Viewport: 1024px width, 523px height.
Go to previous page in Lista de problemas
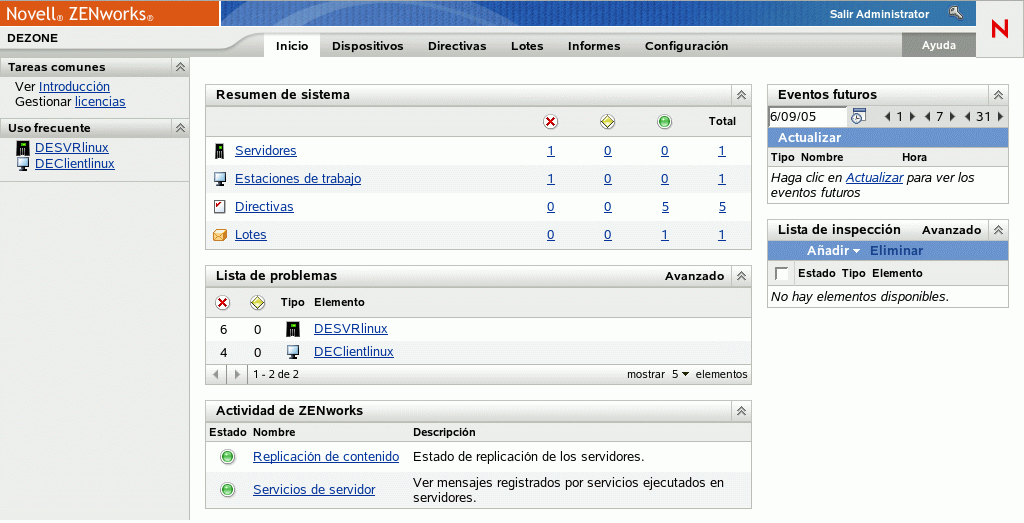click(x=216, y=374)
